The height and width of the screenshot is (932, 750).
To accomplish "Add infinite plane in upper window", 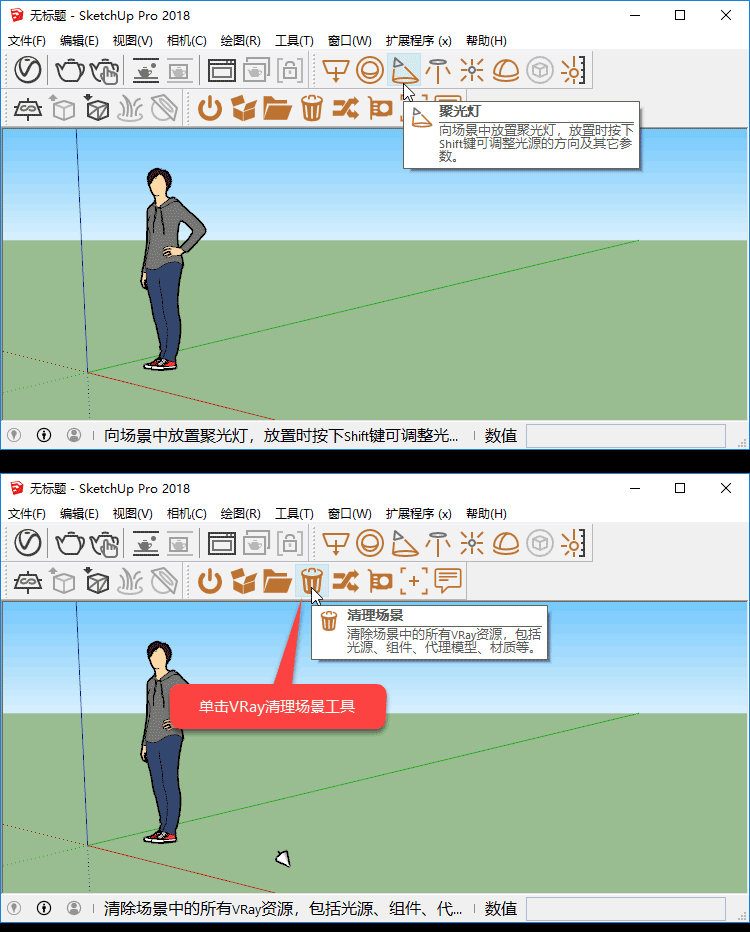I will [28, 109].
